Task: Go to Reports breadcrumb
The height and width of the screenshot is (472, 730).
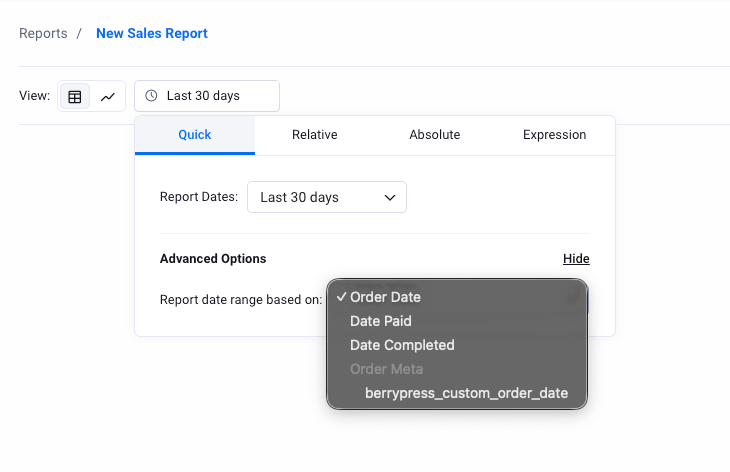Action: 43,34
